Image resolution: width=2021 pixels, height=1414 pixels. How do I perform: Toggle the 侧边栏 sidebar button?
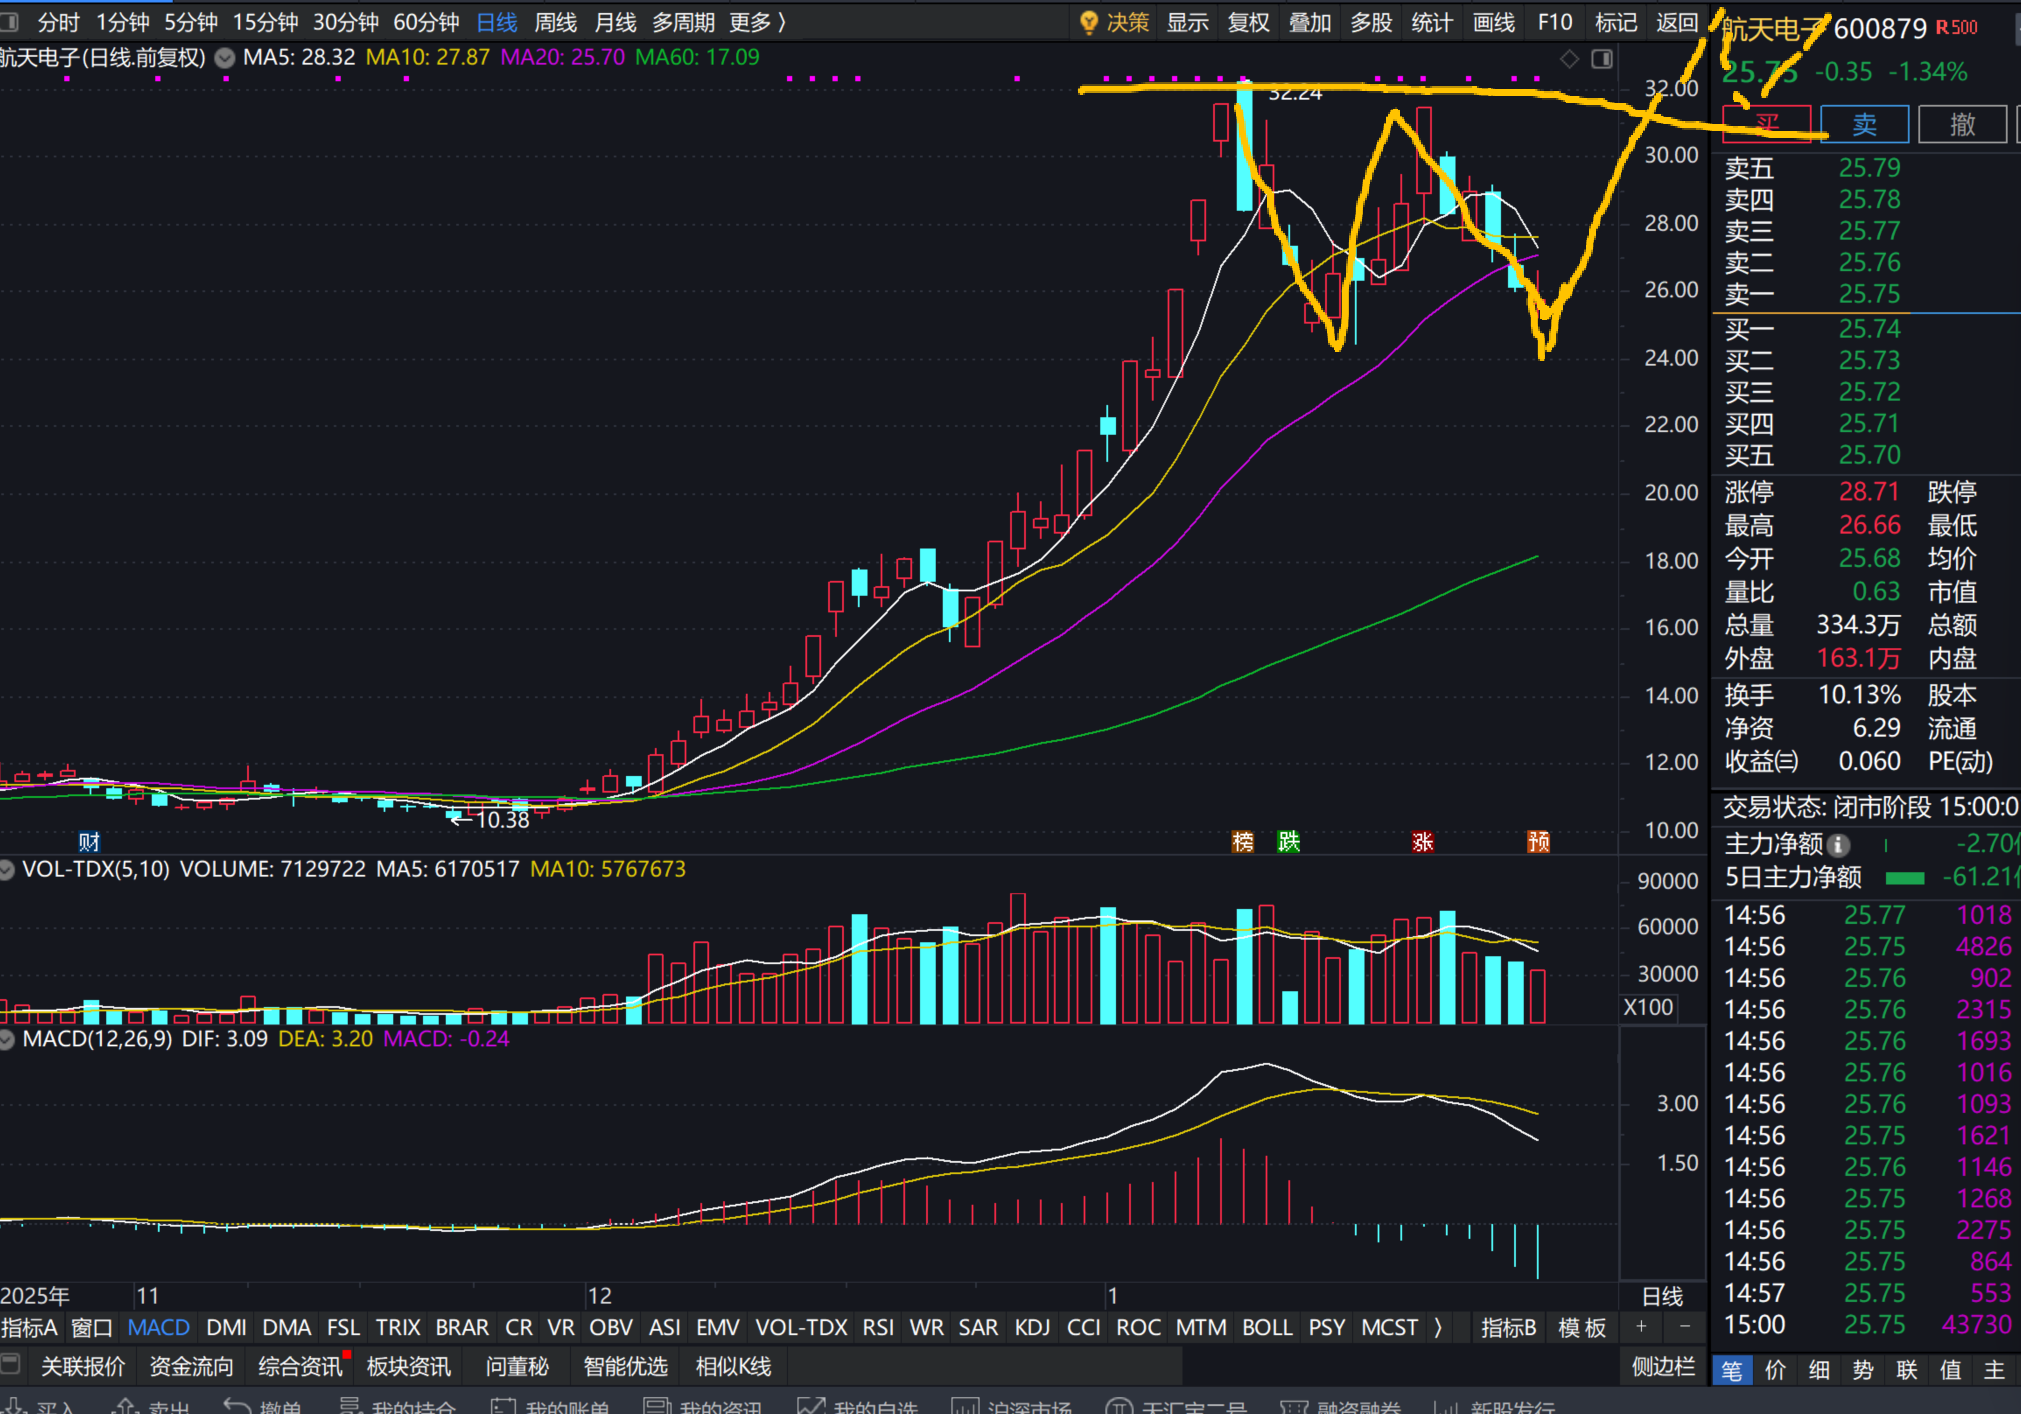pyautogui.click(x=1663, y=1366)
